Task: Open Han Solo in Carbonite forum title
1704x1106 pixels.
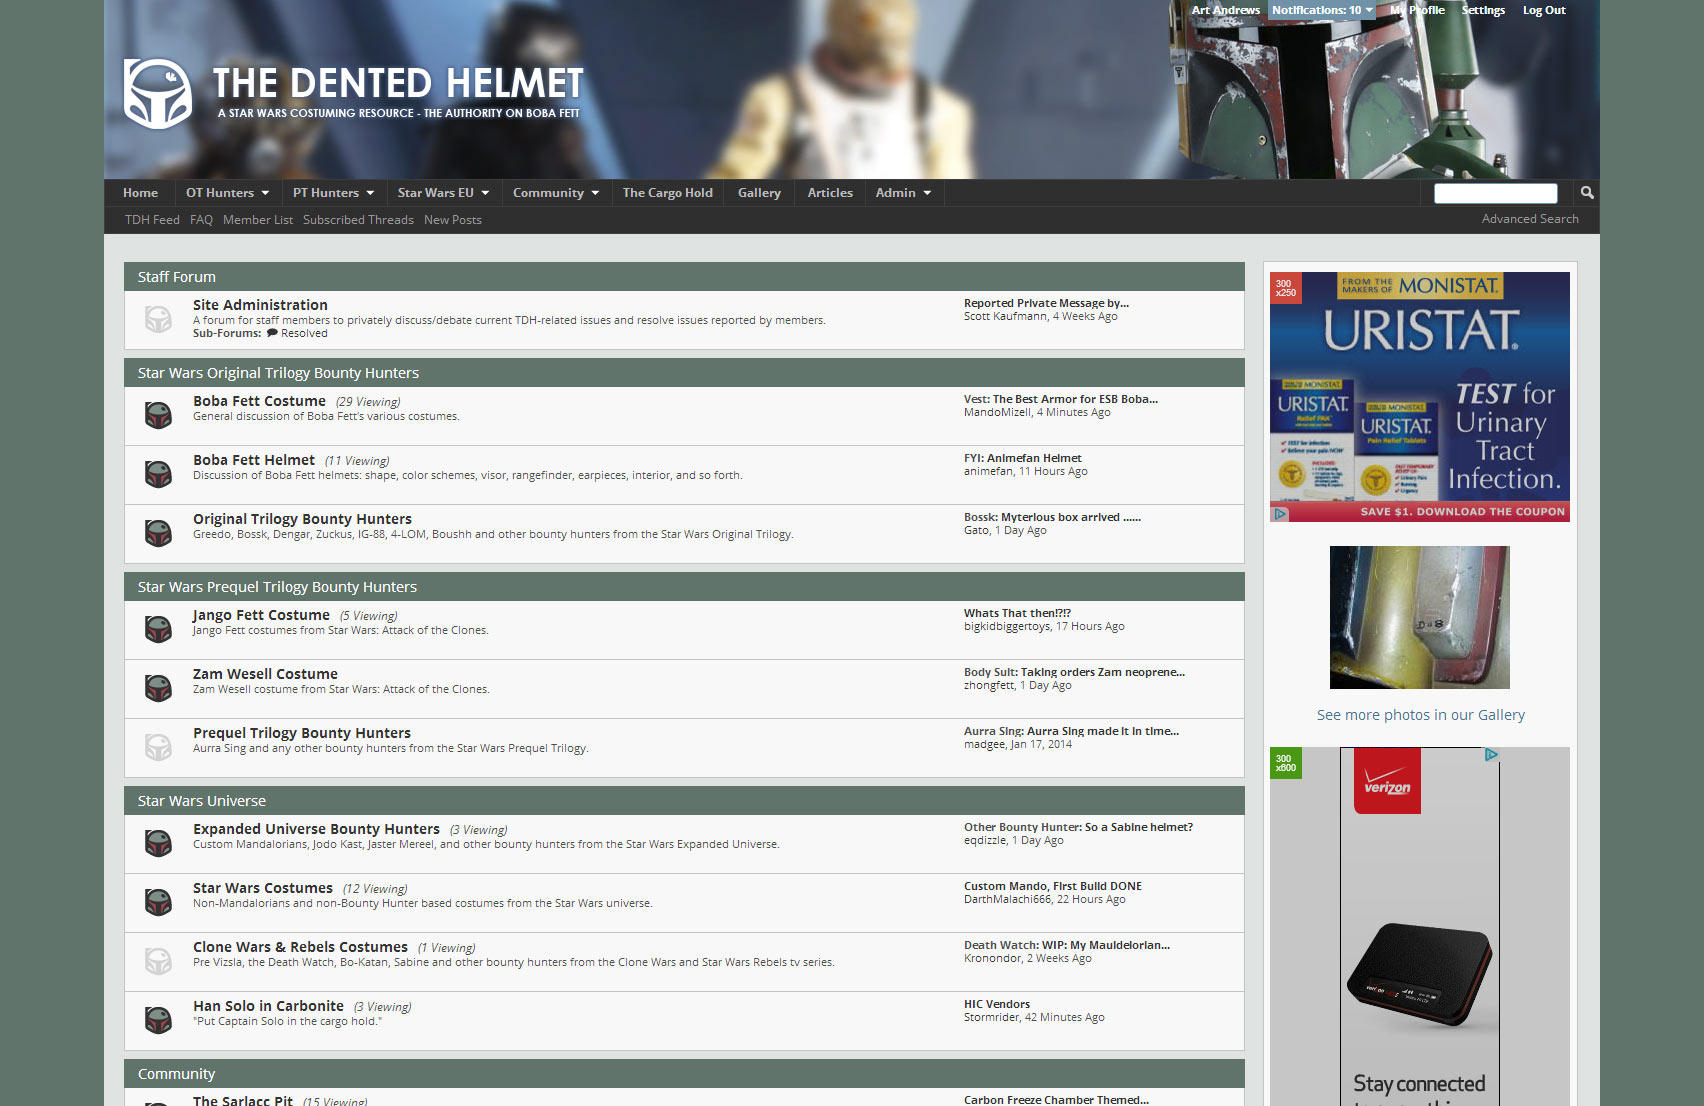Action: (268, 1006)
